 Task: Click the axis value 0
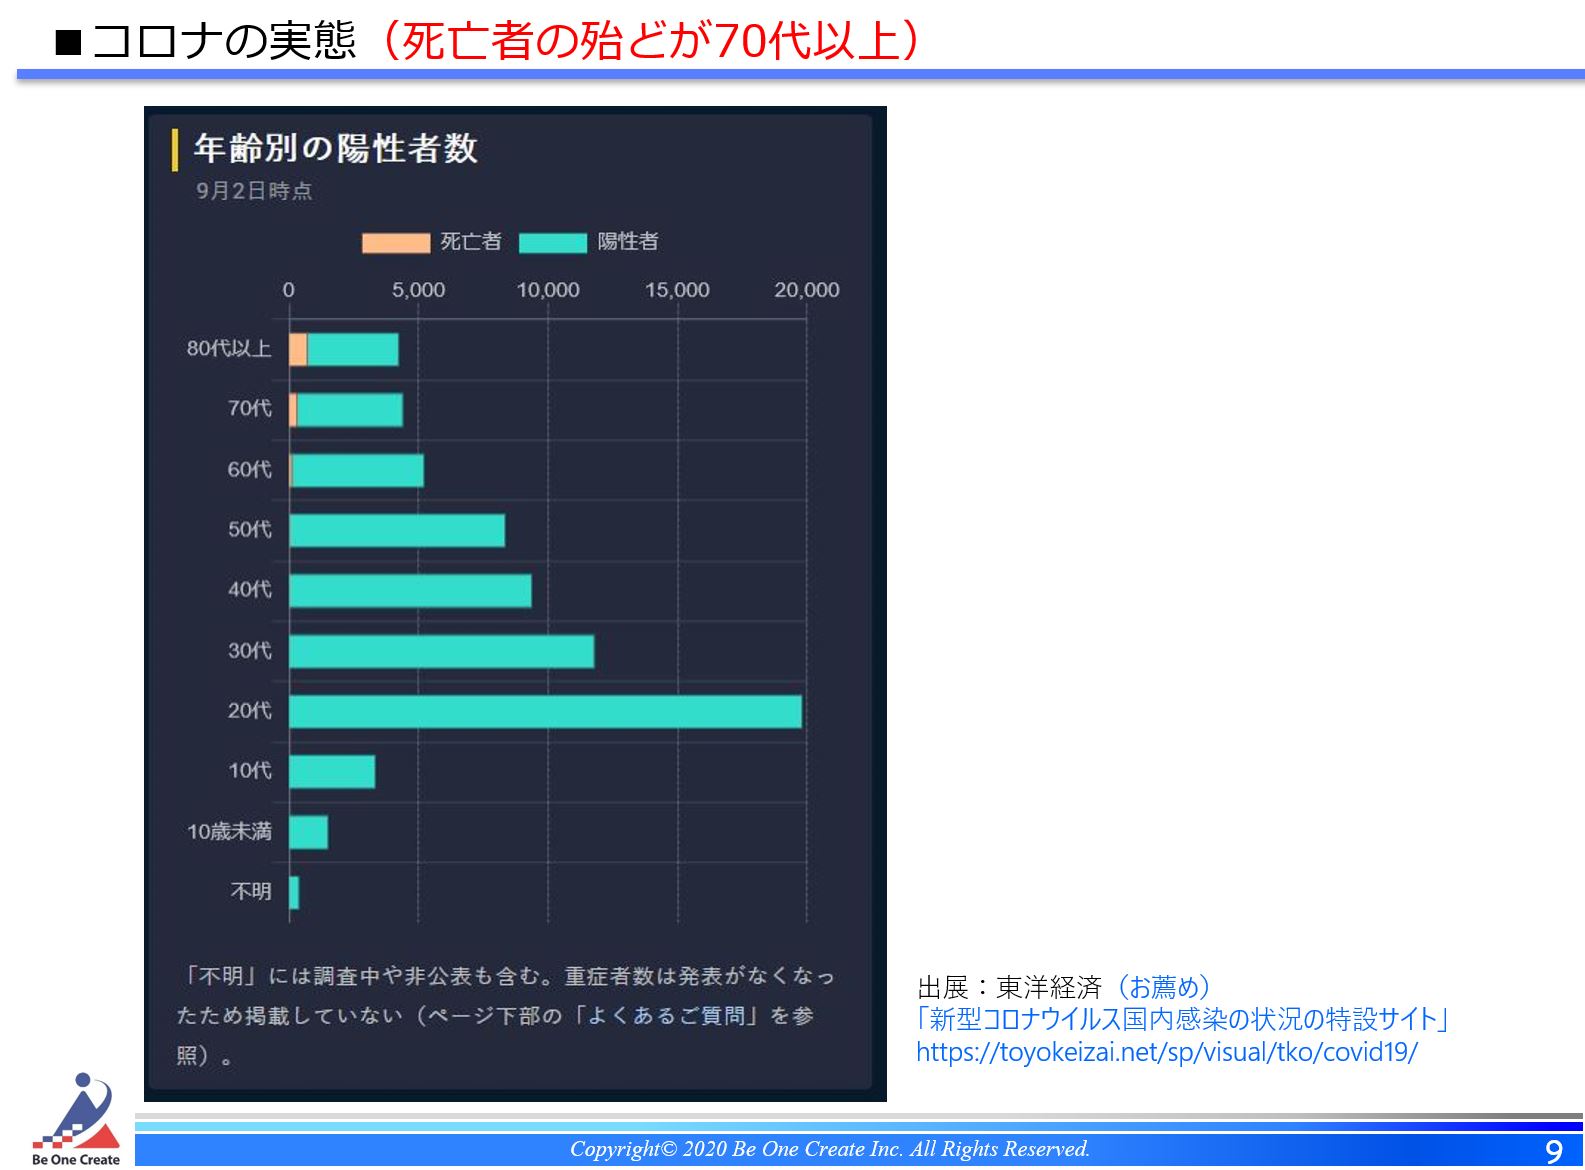pyautogui.click(x=289, y=290)
